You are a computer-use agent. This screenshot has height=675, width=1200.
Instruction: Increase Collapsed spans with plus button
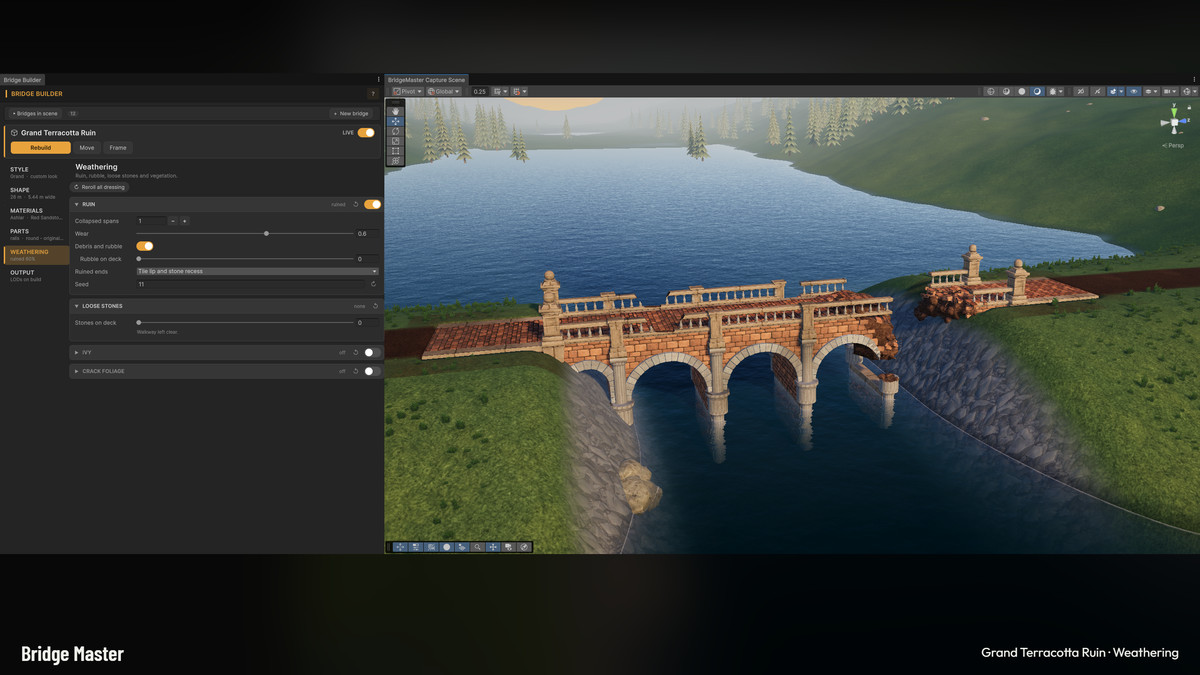click(184, 221)
